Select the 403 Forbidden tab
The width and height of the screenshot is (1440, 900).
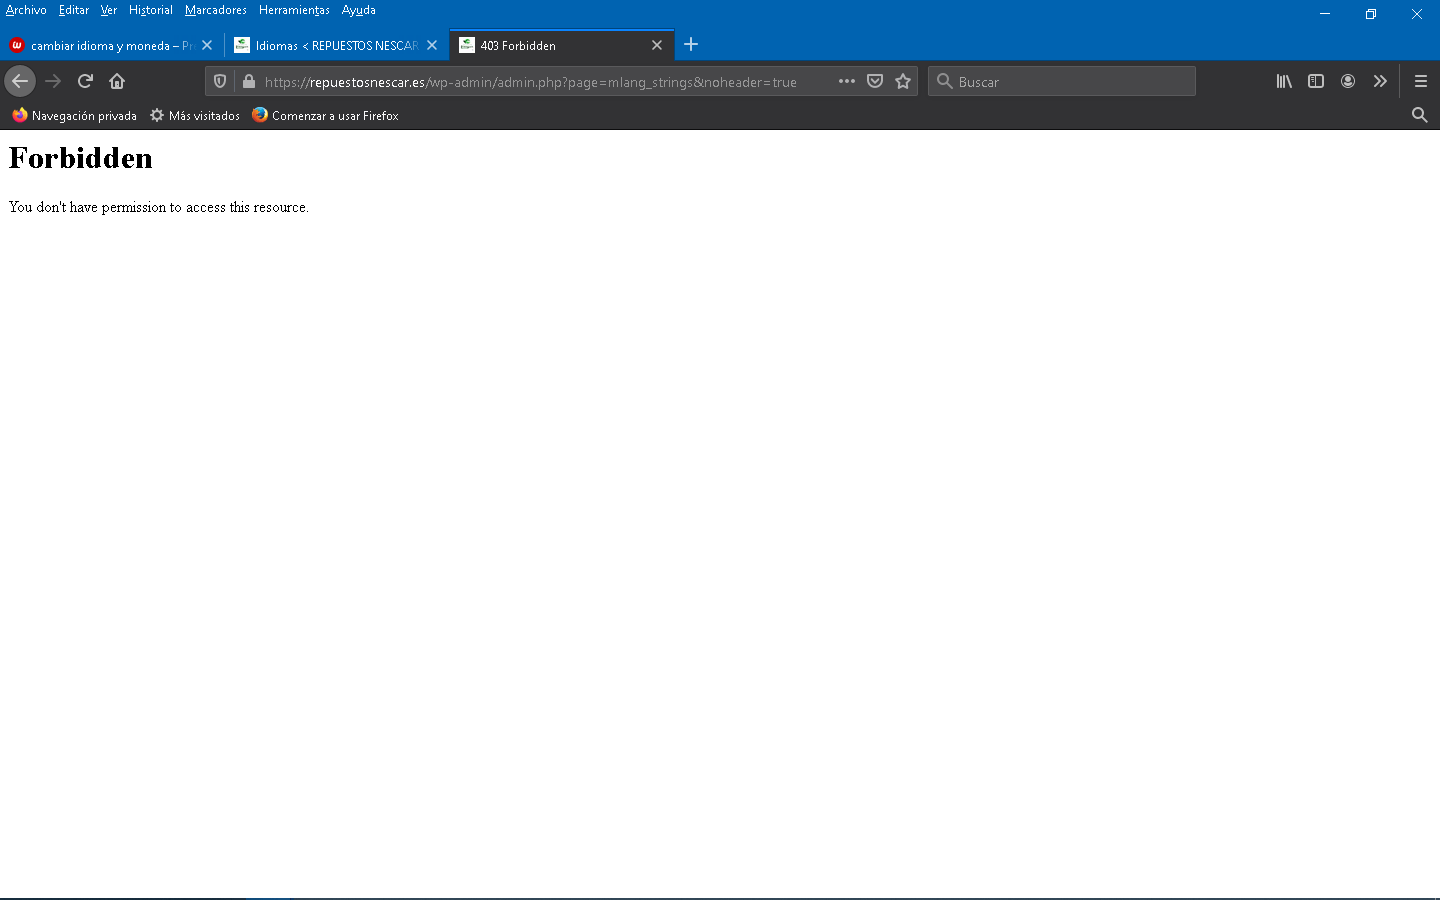(x=562, y=45)
